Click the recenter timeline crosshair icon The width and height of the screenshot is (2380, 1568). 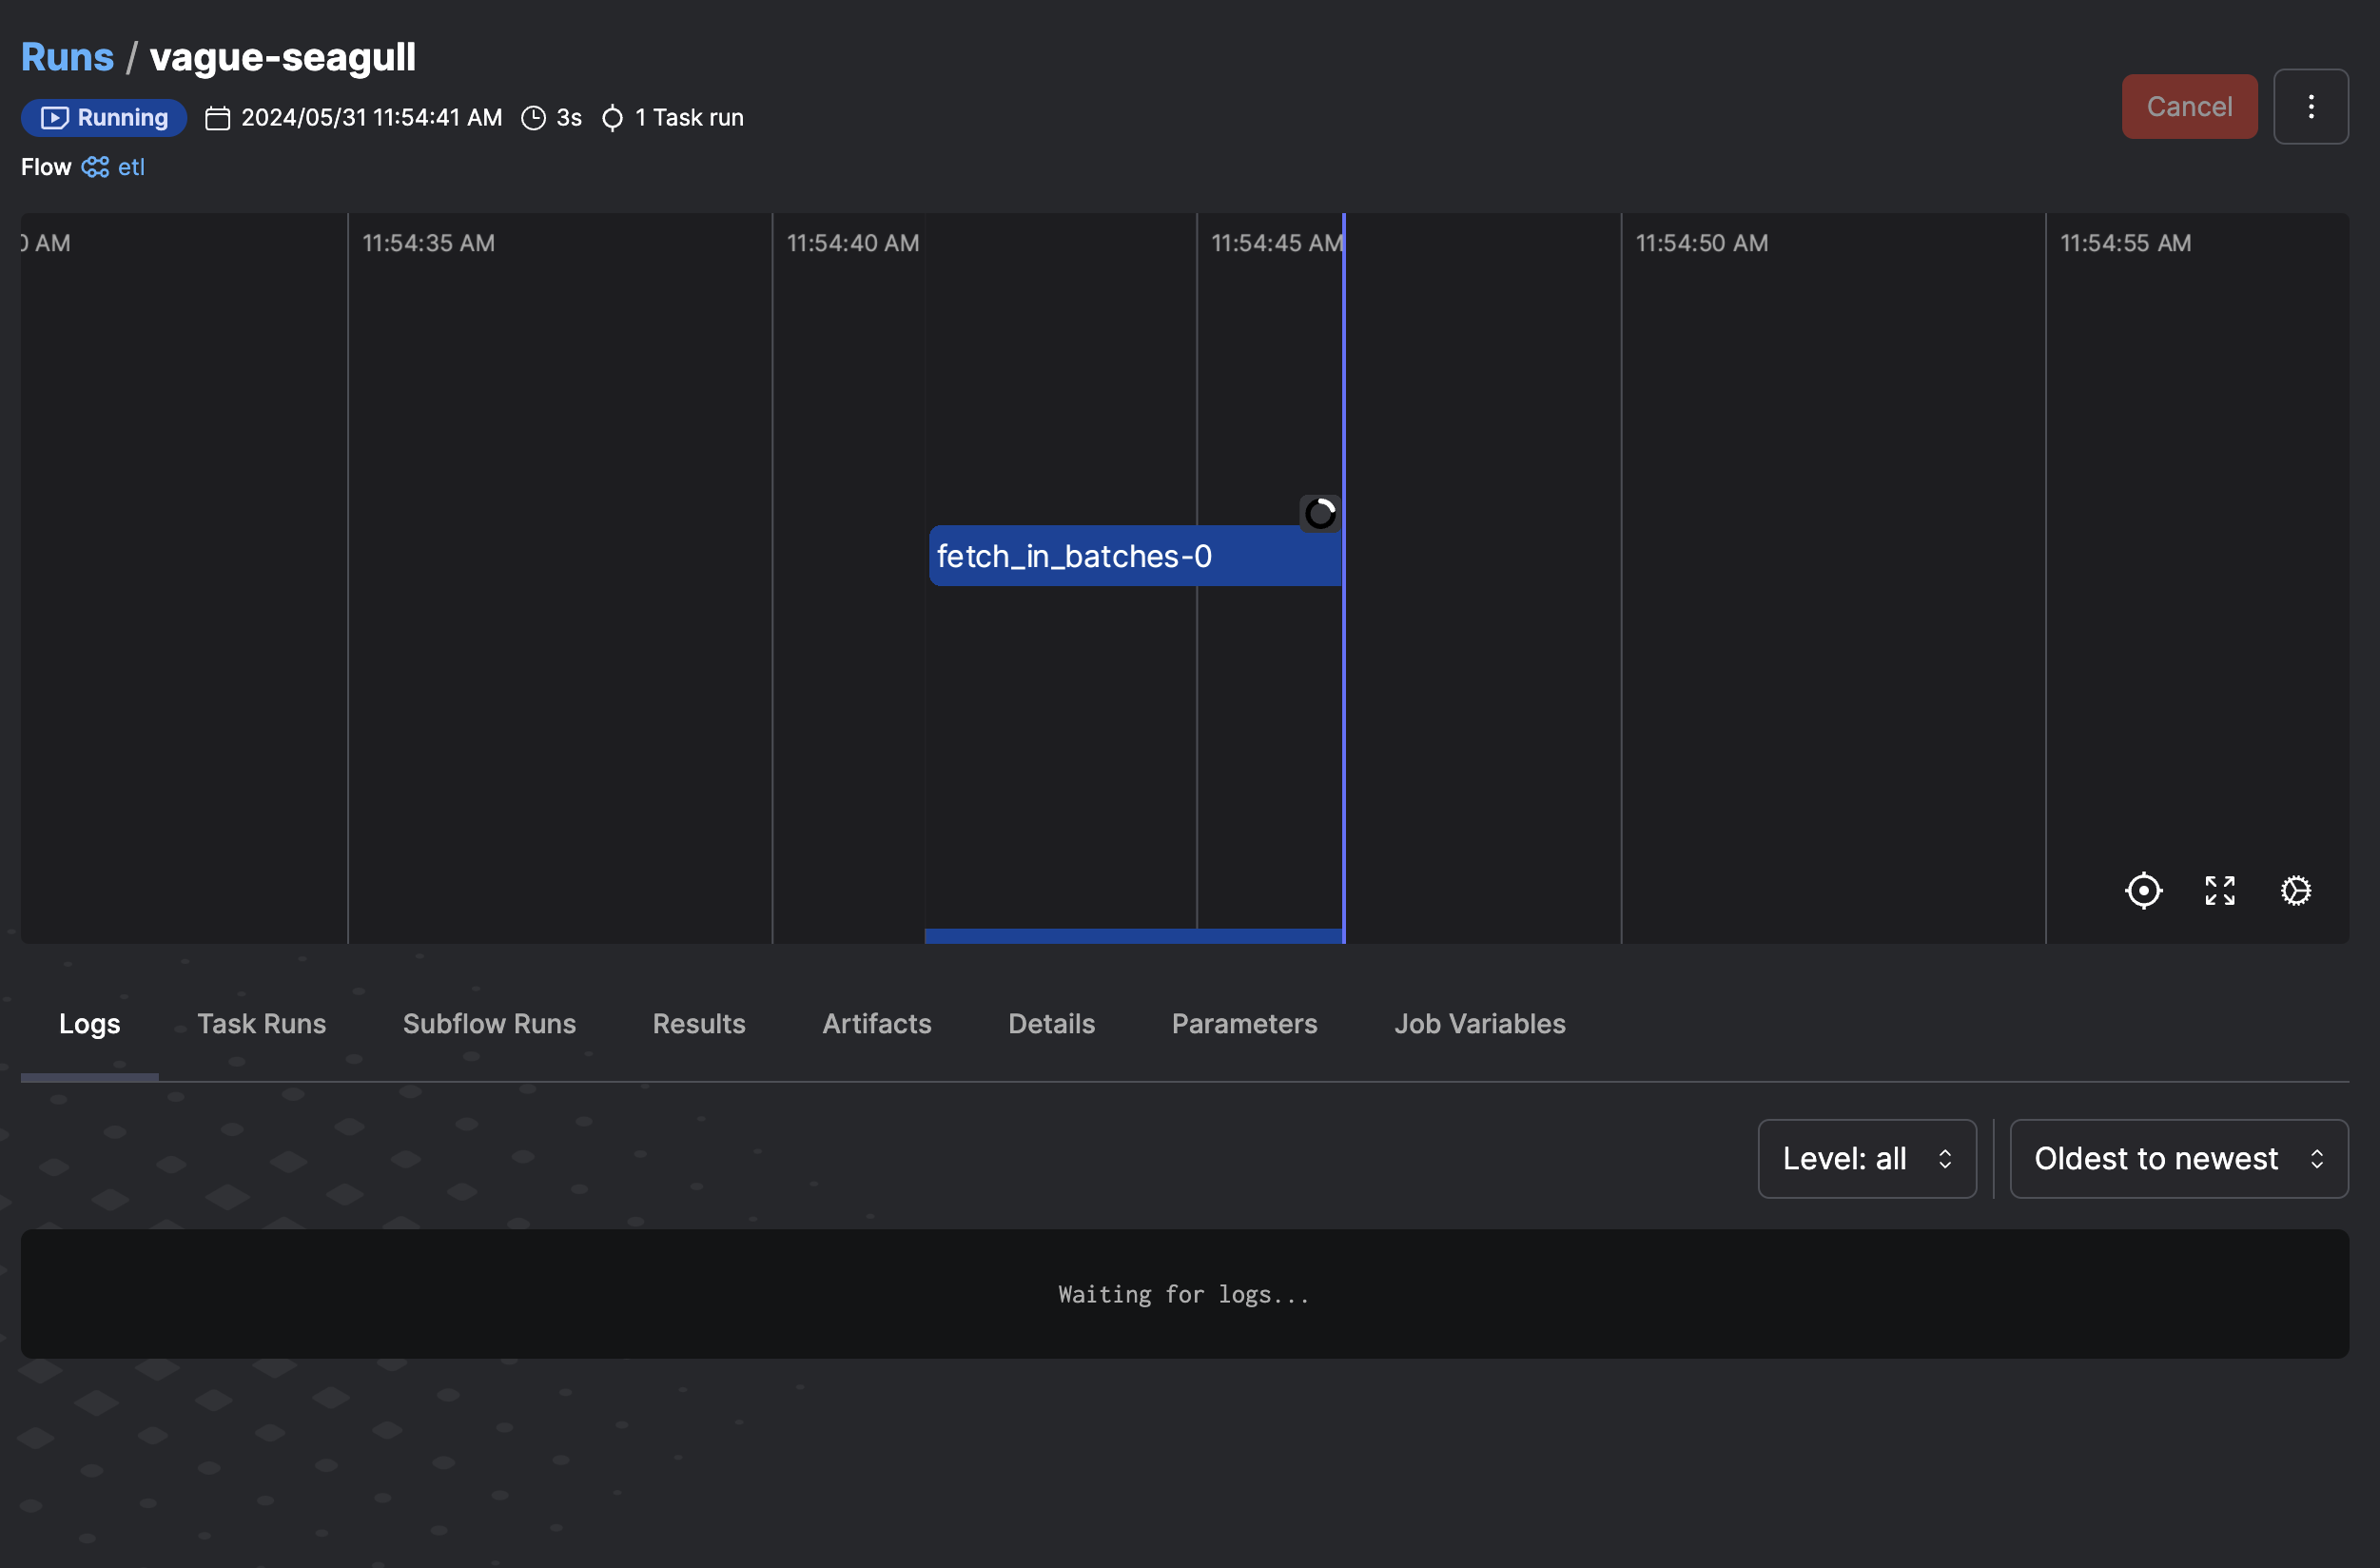coord(2143,890)
